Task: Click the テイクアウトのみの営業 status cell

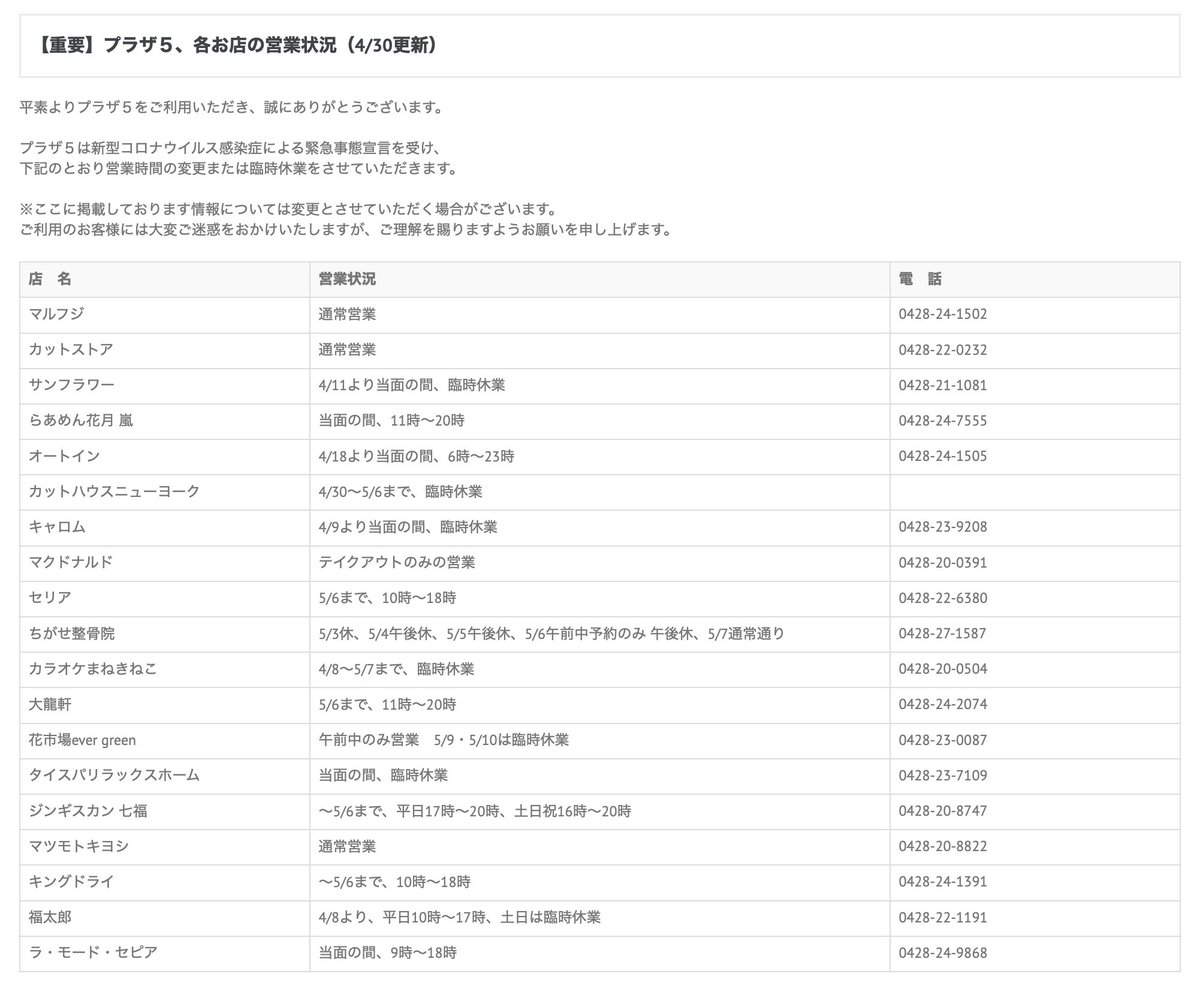Action: click(397, 563)
